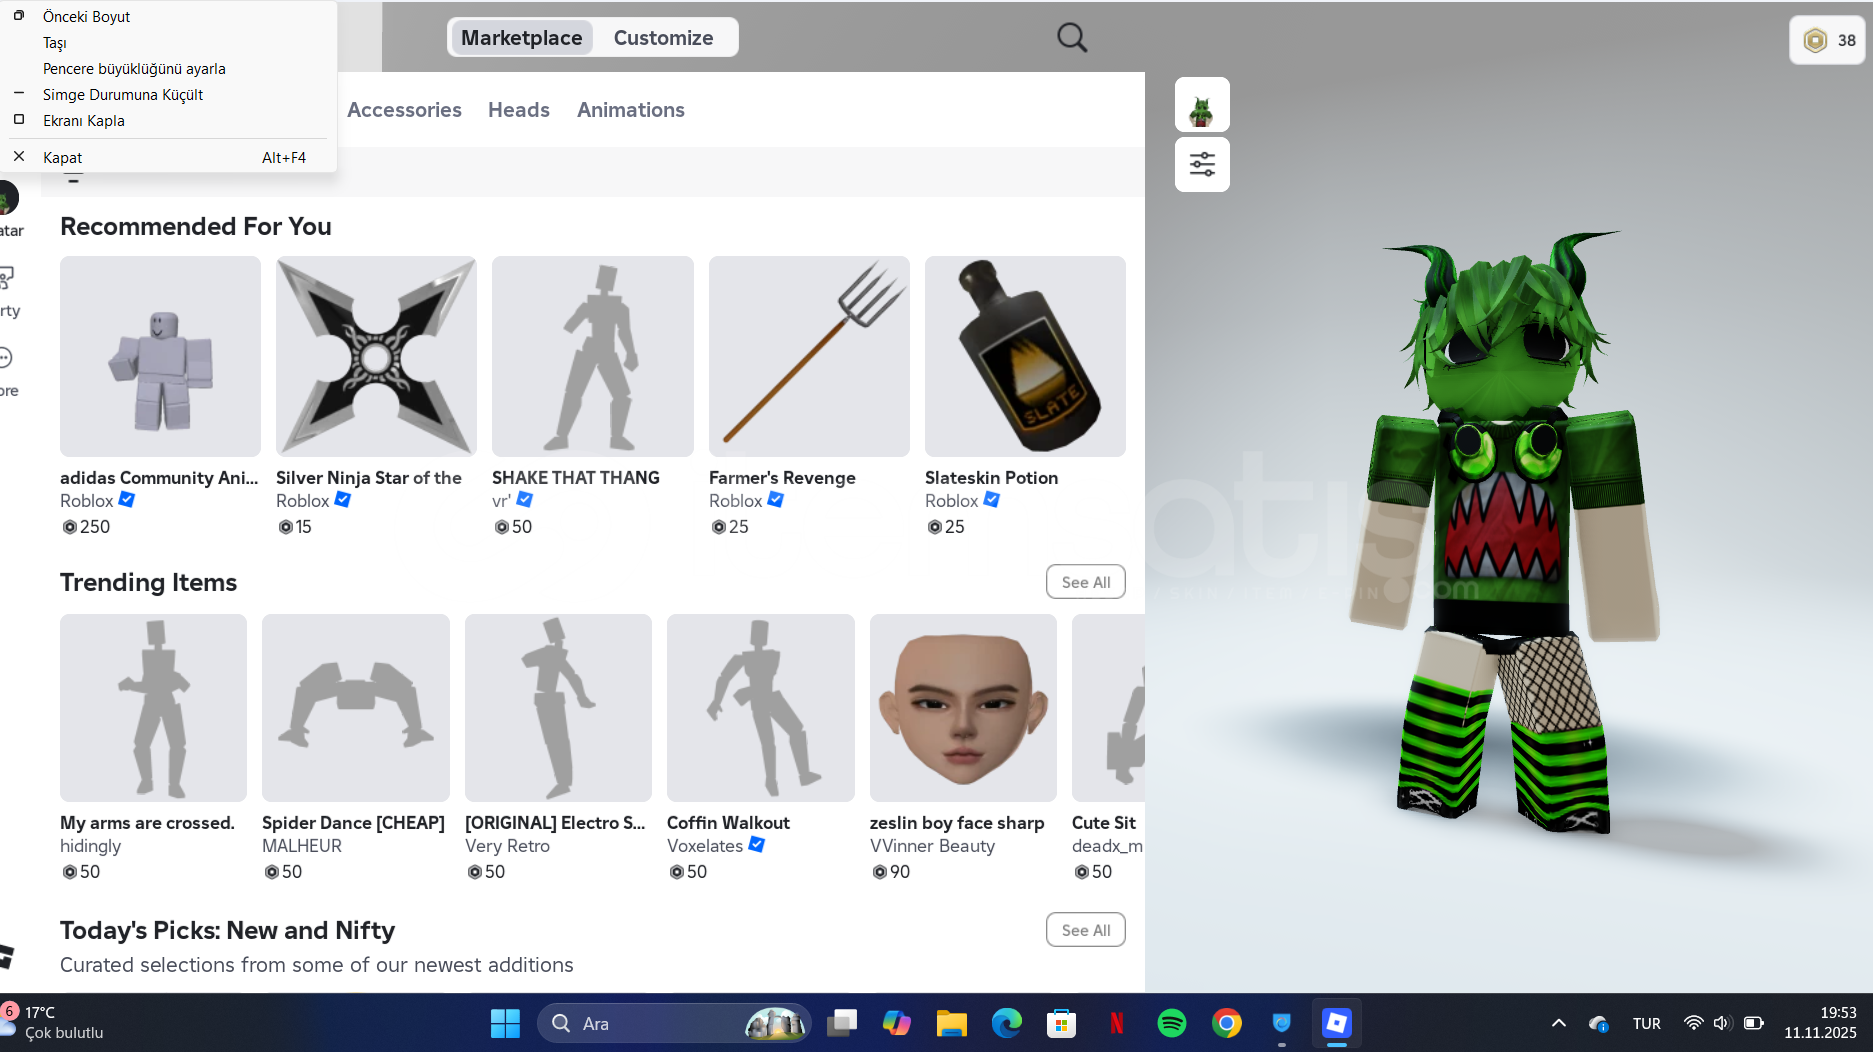Launch Netflix from the taskbar
Viewport: 1873px width, 1052px height.
1117,1023
